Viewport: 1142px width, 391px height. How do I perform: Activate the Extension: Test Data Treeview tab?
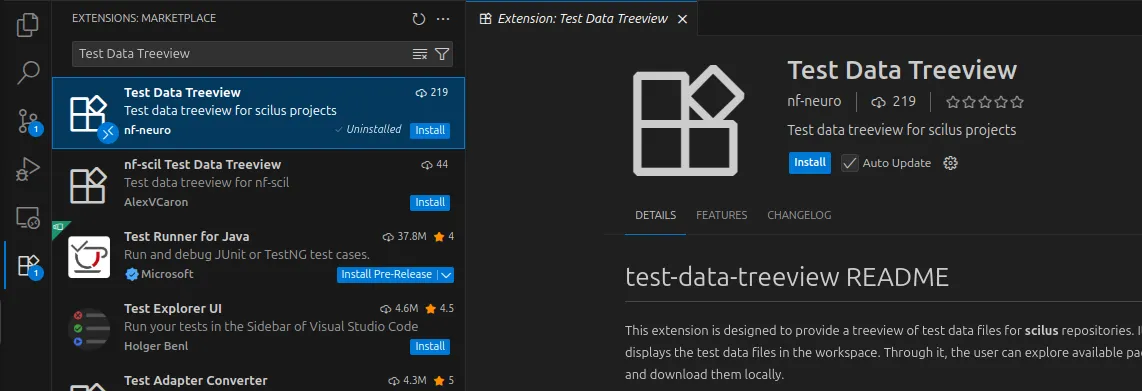coord(582,19)
